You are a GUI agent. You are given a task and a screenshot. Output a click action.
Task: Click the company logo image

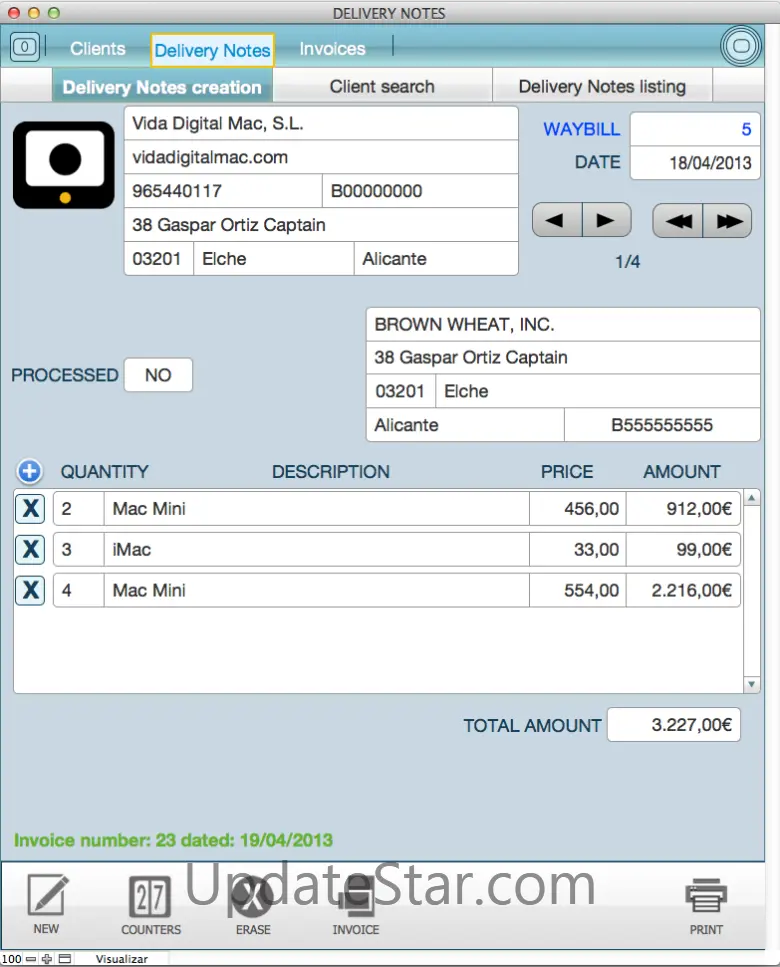point(64,165)
